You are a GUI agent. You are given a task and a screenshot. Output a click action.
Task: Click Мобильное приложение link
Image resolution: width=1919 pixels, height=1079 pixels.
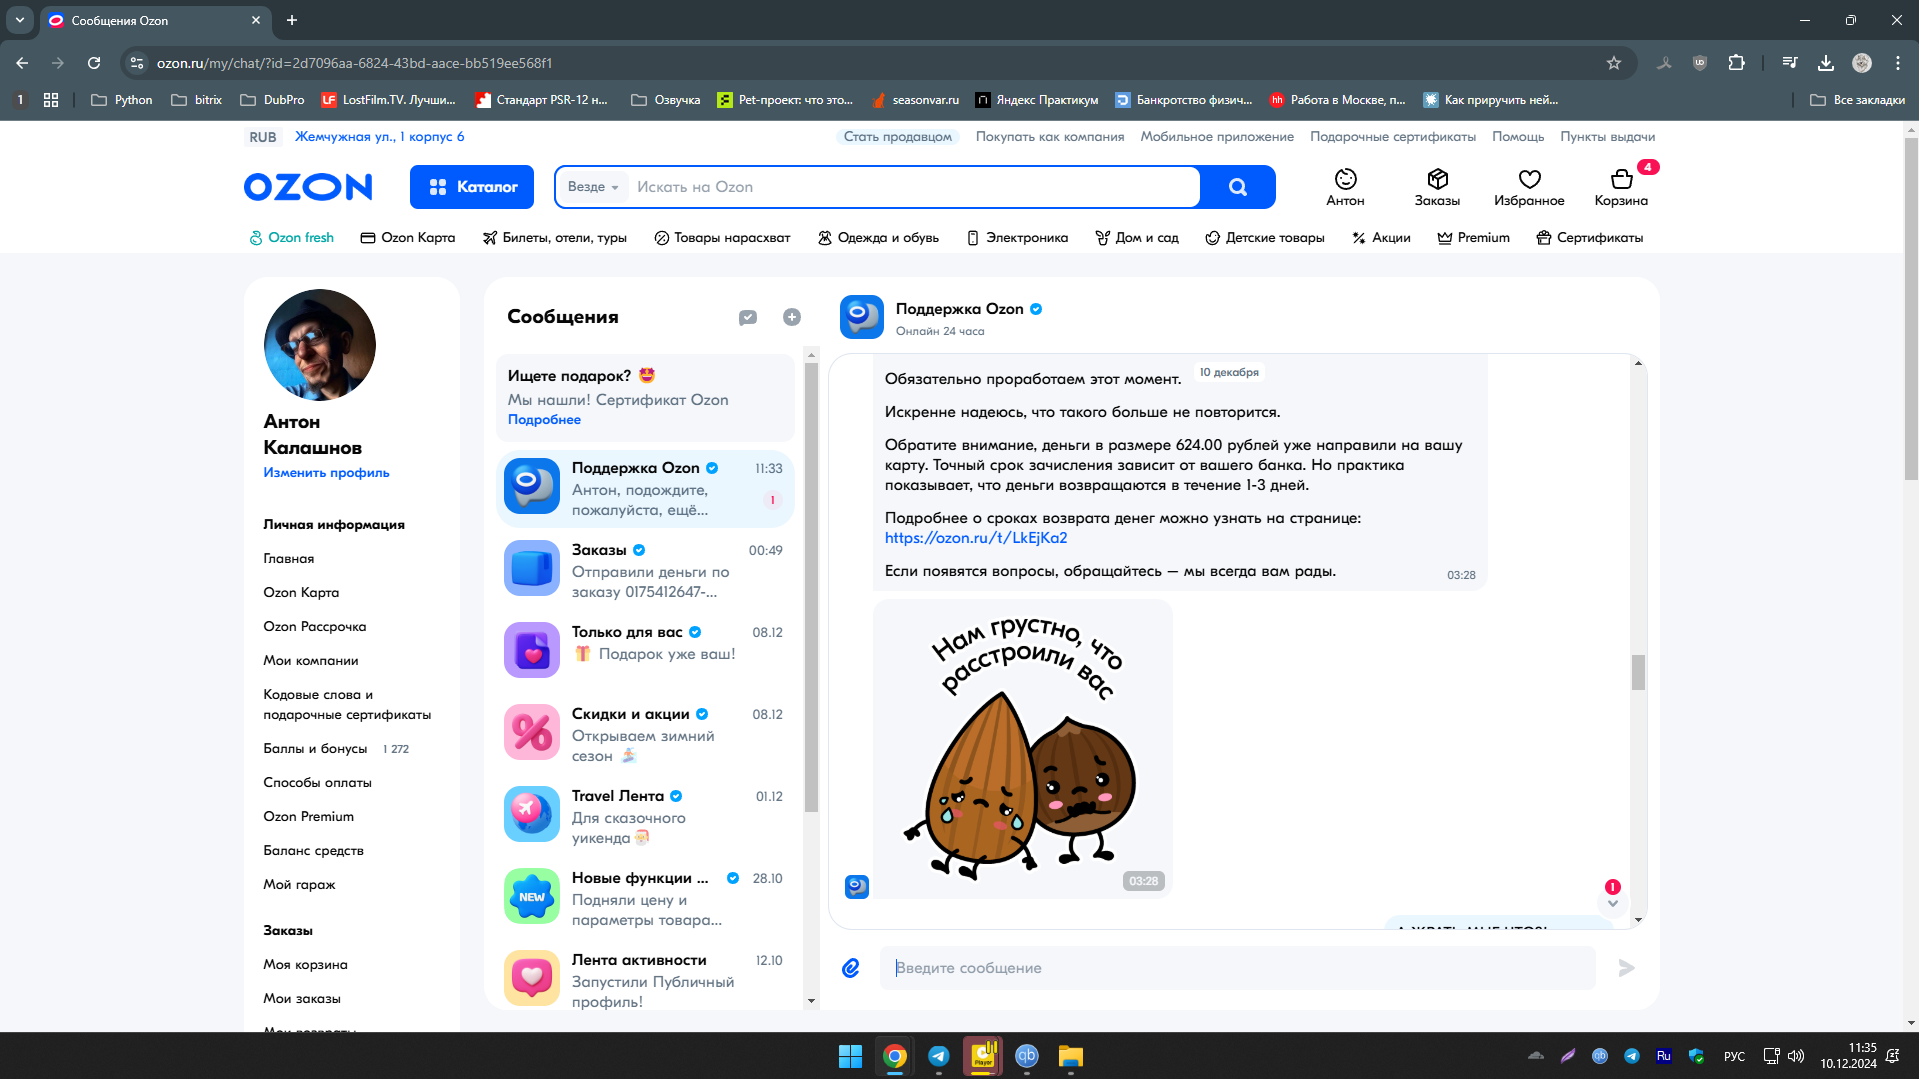pyautogui.click(x=1217, y=137)
